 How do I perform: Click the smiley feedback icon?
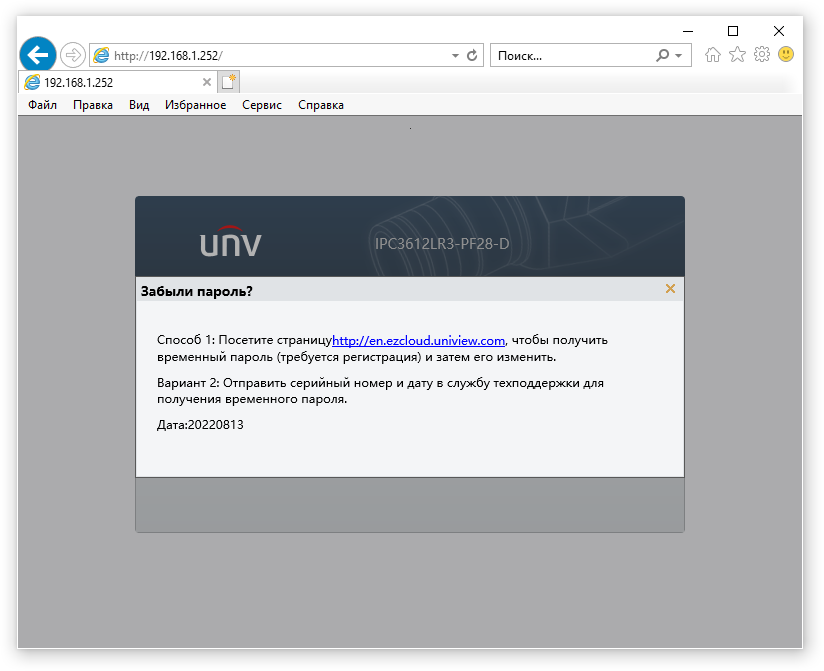coord(786,54)
